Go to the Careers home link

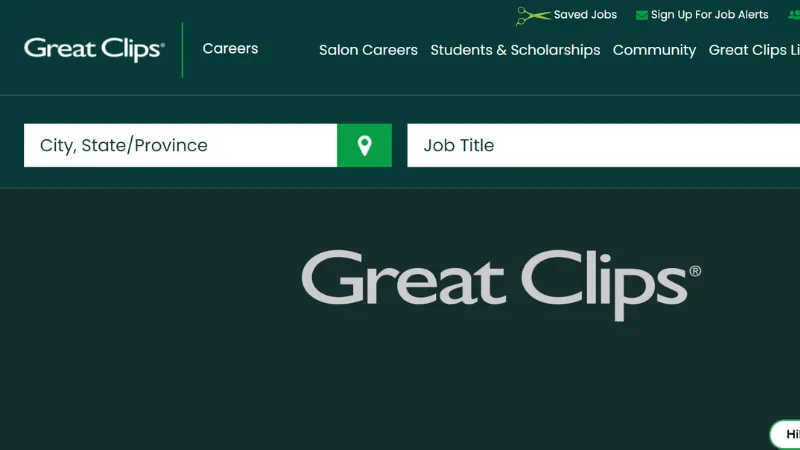(230, 49)
